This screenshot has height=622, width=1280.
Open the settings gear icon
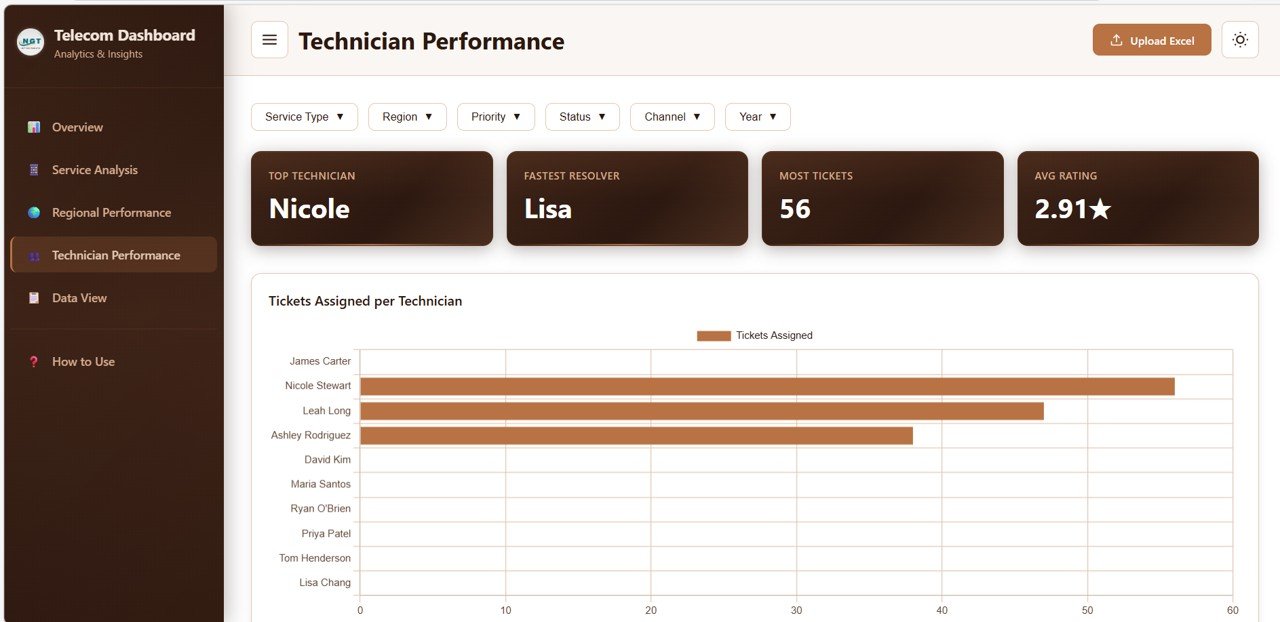(x=1240, y=40)
